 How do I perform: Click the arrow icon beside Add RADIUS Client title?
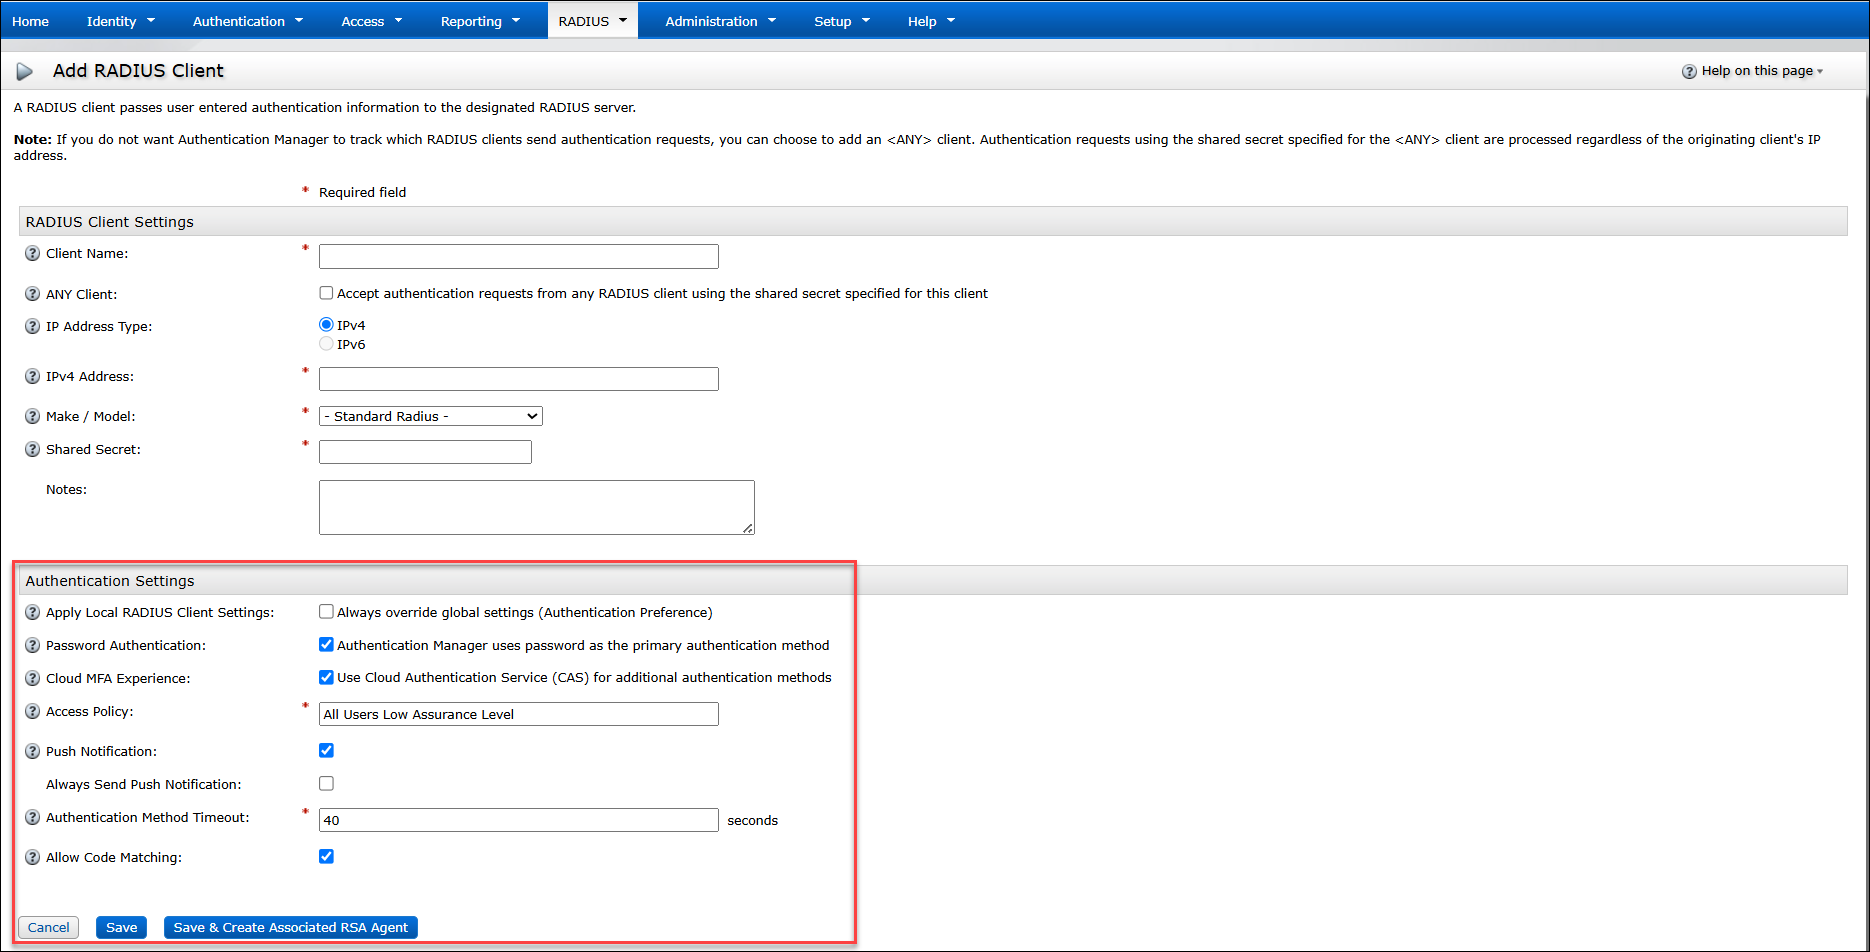click(x=25, y=71)
